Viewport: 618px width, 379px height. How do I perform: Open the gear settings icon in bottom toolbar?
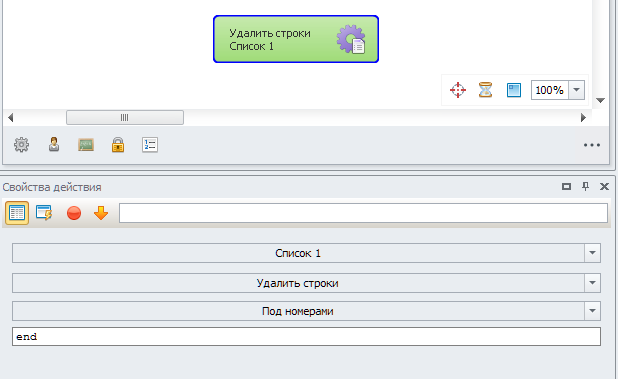[21, 145]
